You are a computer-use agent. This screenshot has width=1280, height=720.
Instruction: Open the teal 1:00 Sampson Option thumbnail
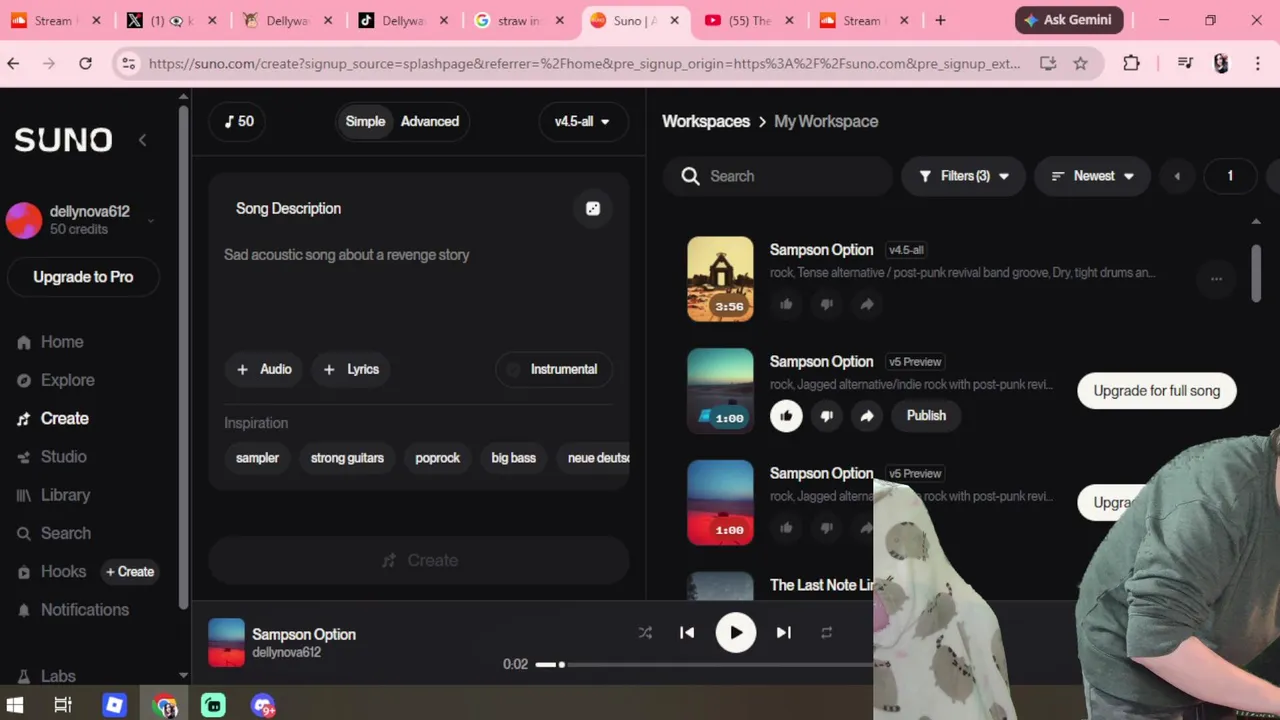[720, 391]
